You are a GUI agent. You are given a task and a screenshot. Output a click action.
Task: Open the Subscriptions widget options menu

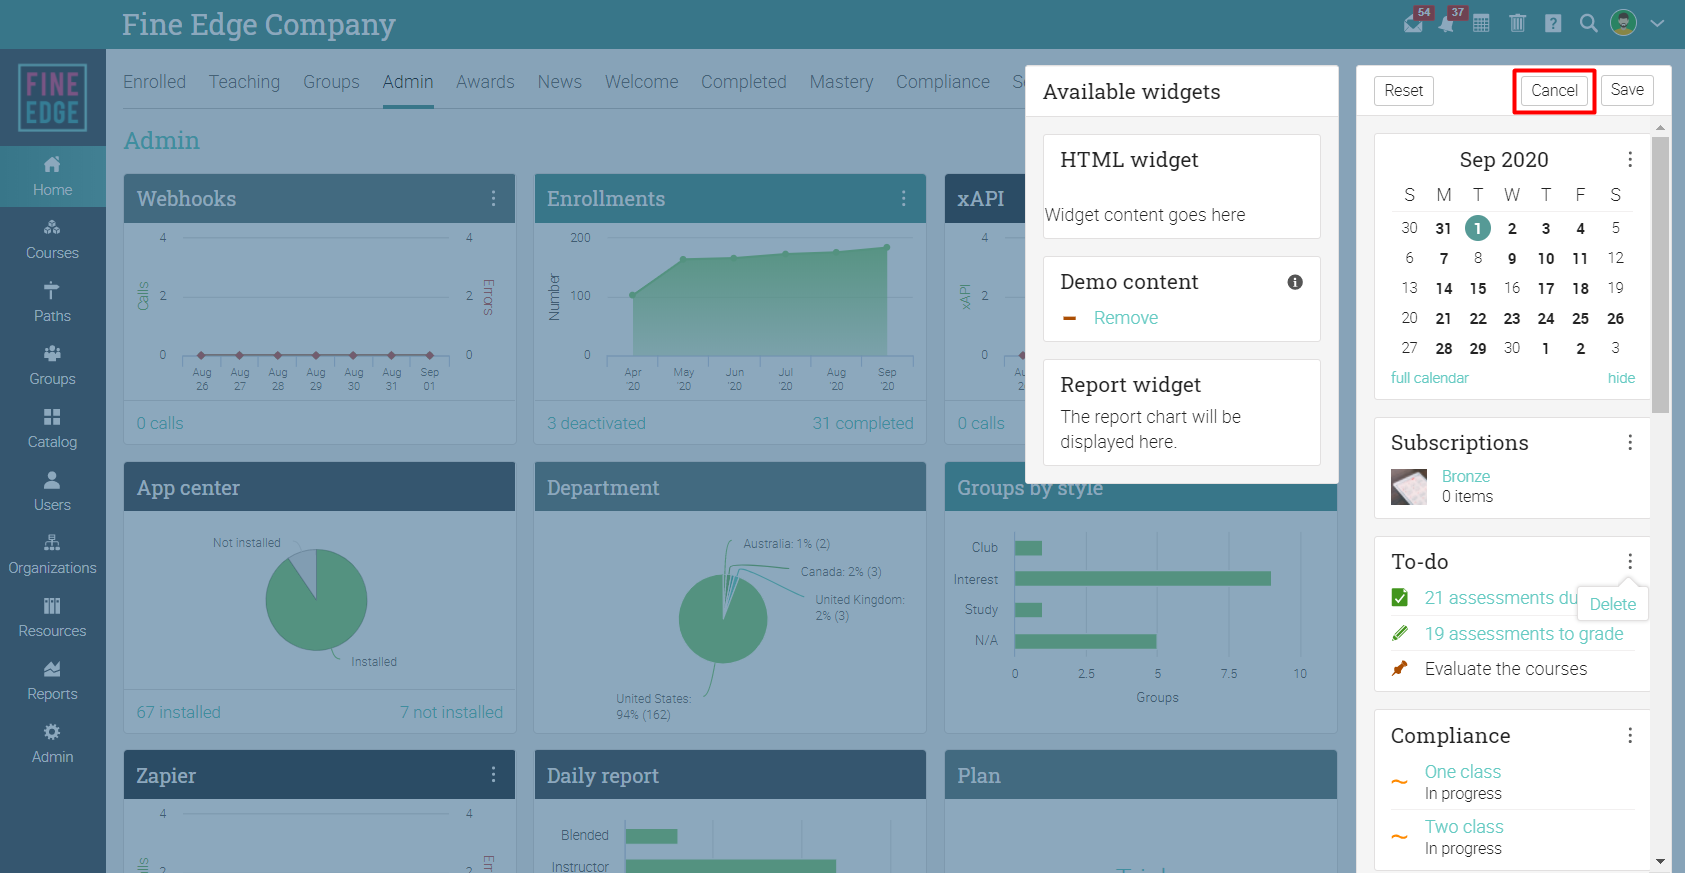pos(1630,442)
